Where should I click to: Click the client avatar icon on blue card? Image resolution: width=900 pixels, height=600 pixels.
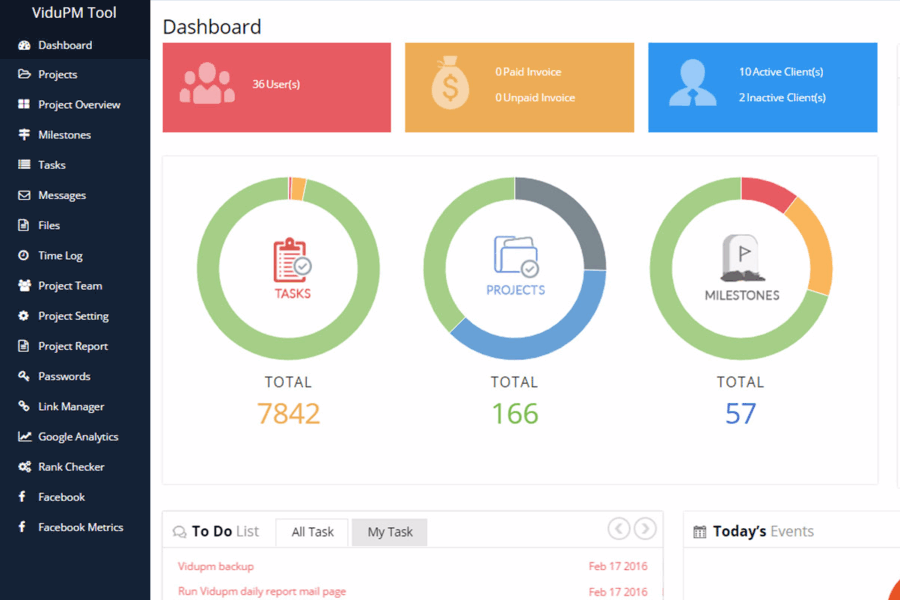coord(692,83)
